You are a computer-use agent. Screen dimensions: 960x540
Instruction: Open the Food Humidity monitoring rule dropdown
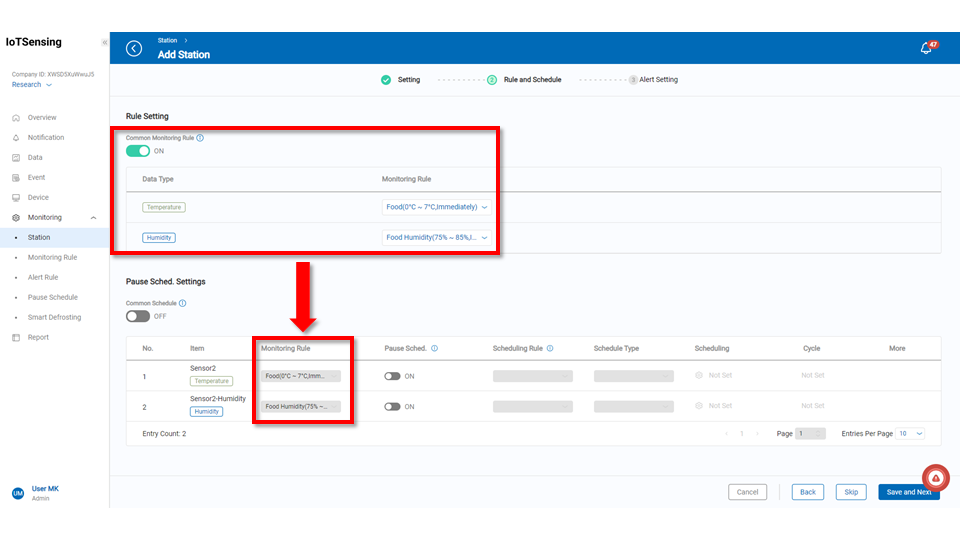438,238
